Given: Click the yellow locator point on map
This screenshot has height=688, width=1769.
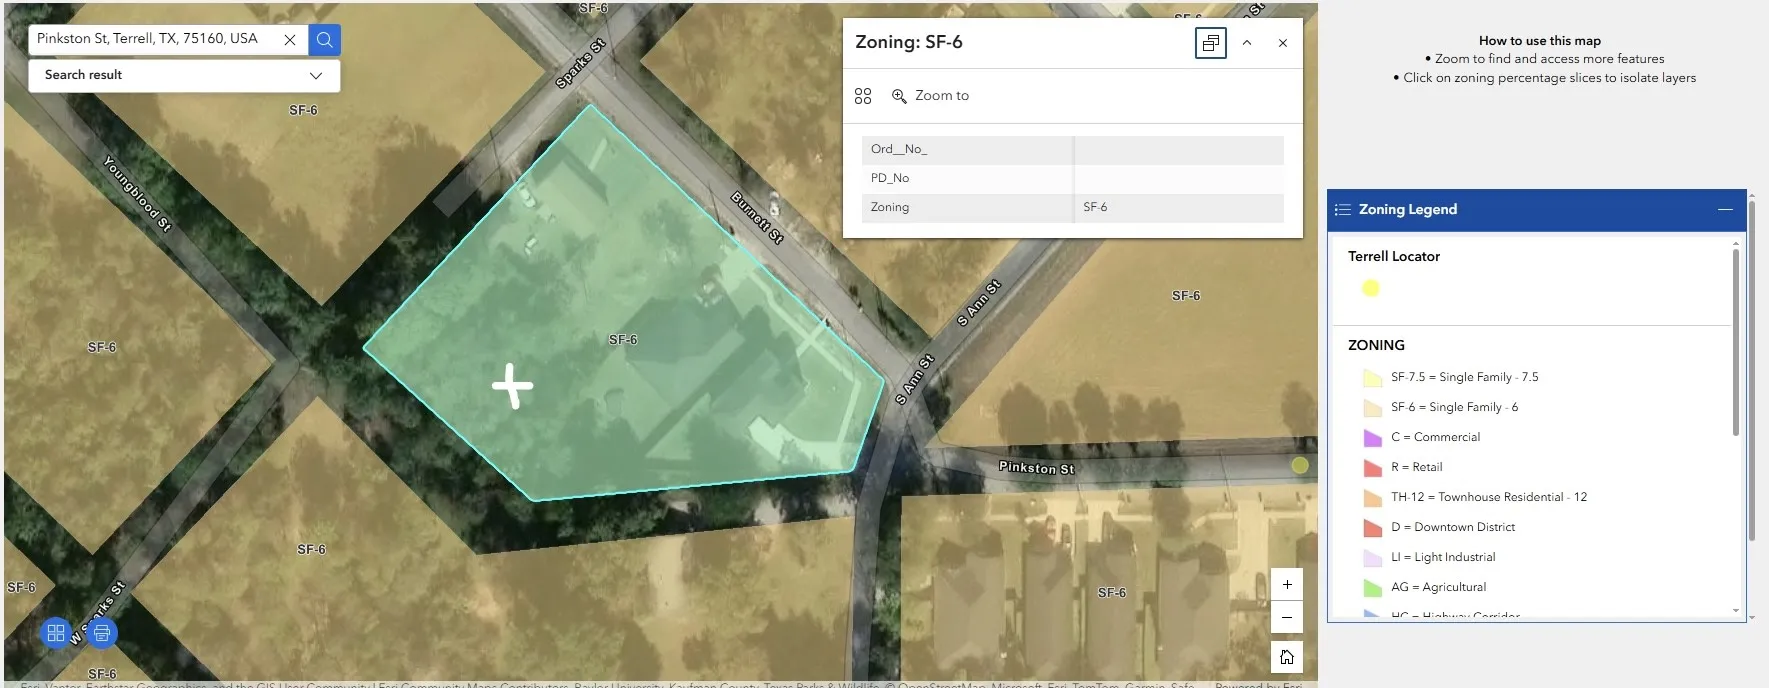Looking at the screenshot, I should coord(1300,465).
